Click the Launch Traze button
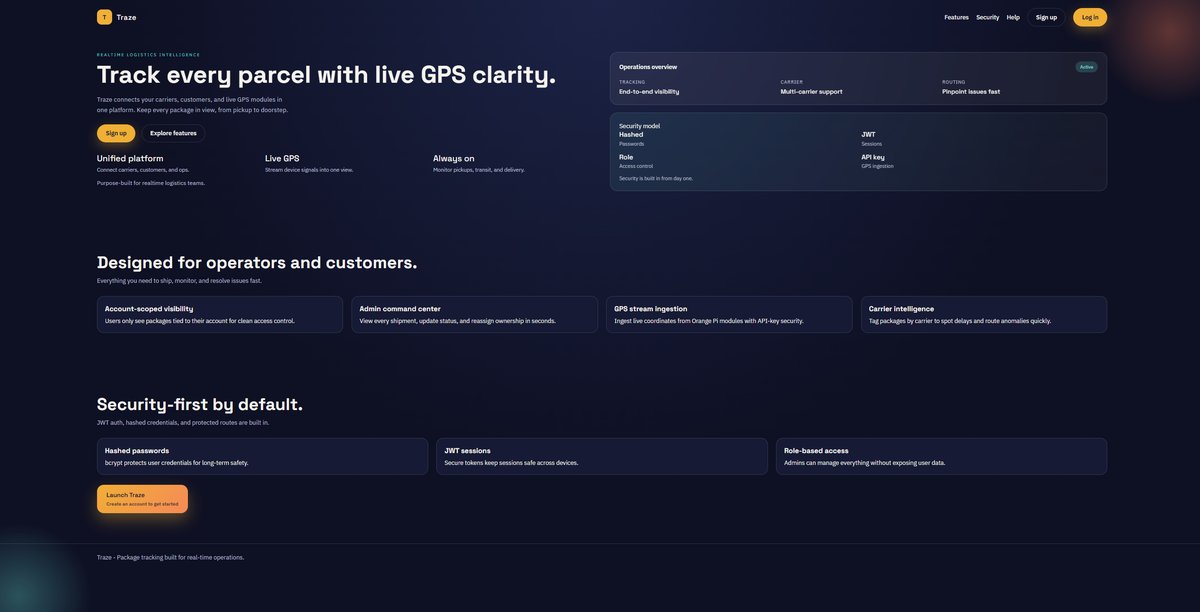Image resolution: width=1200 pixels, height=612 pixels. coord(142,499)
